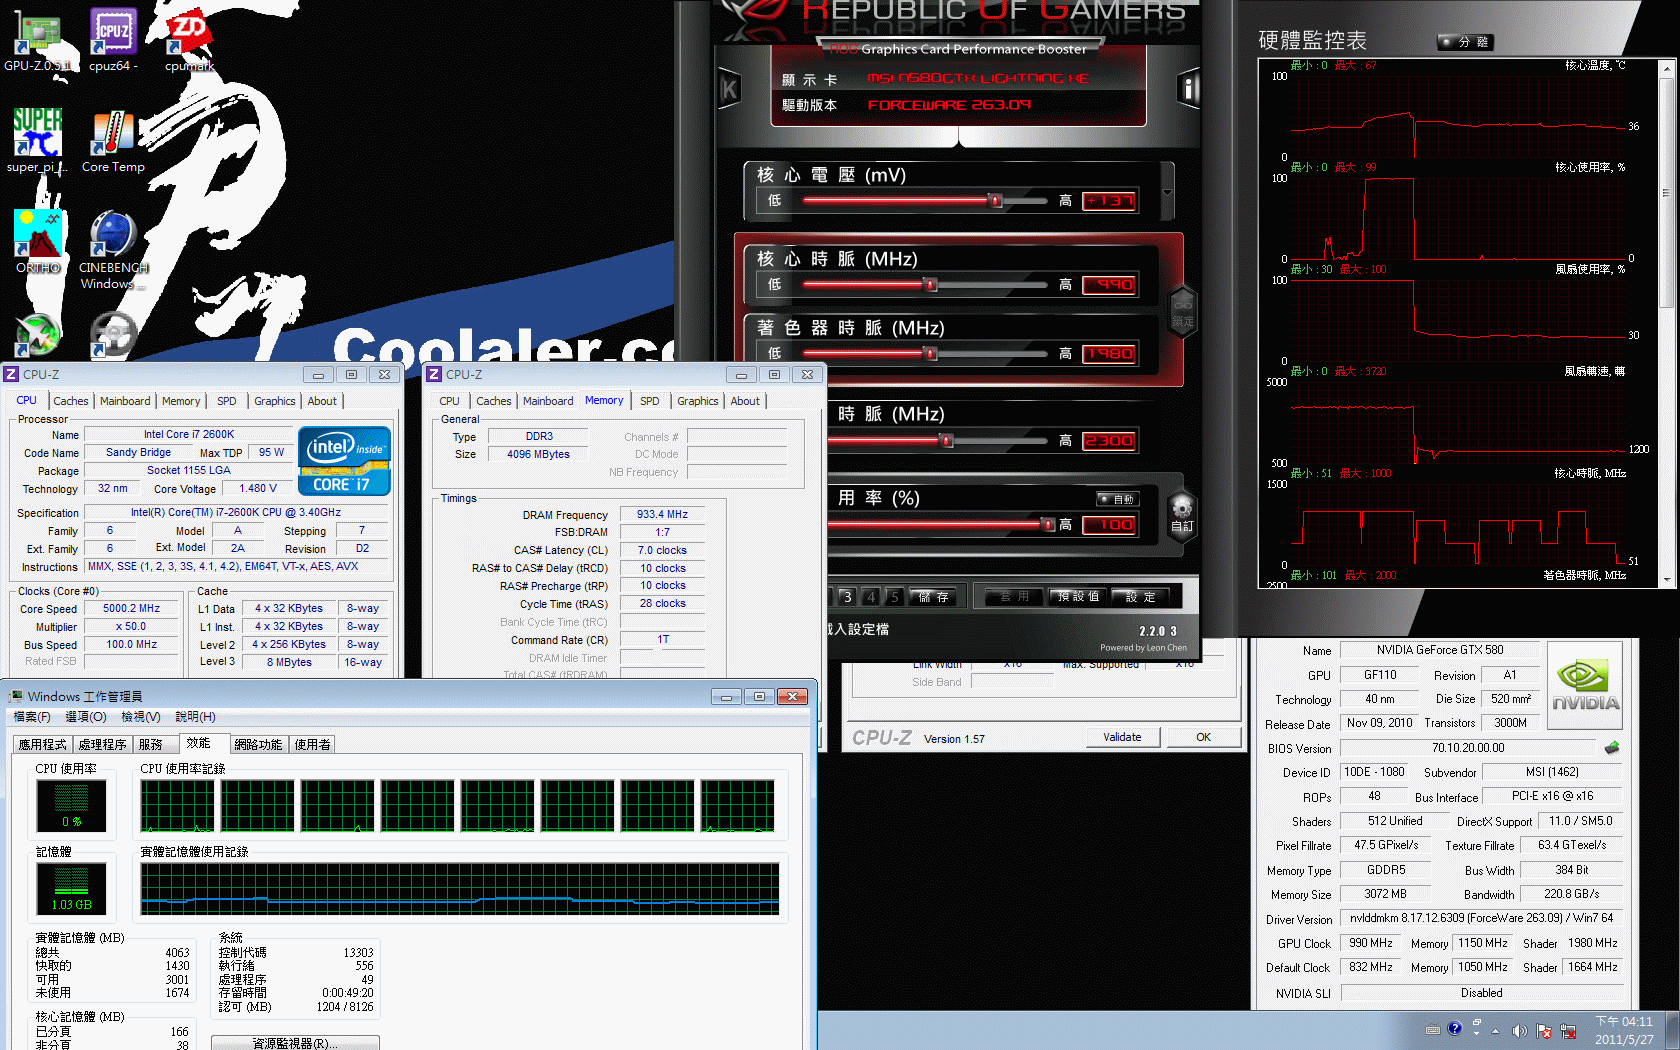Open the custom fan gear icon
Image resolution: width=1680 pixels, height=1050 pixels.
1182,508
